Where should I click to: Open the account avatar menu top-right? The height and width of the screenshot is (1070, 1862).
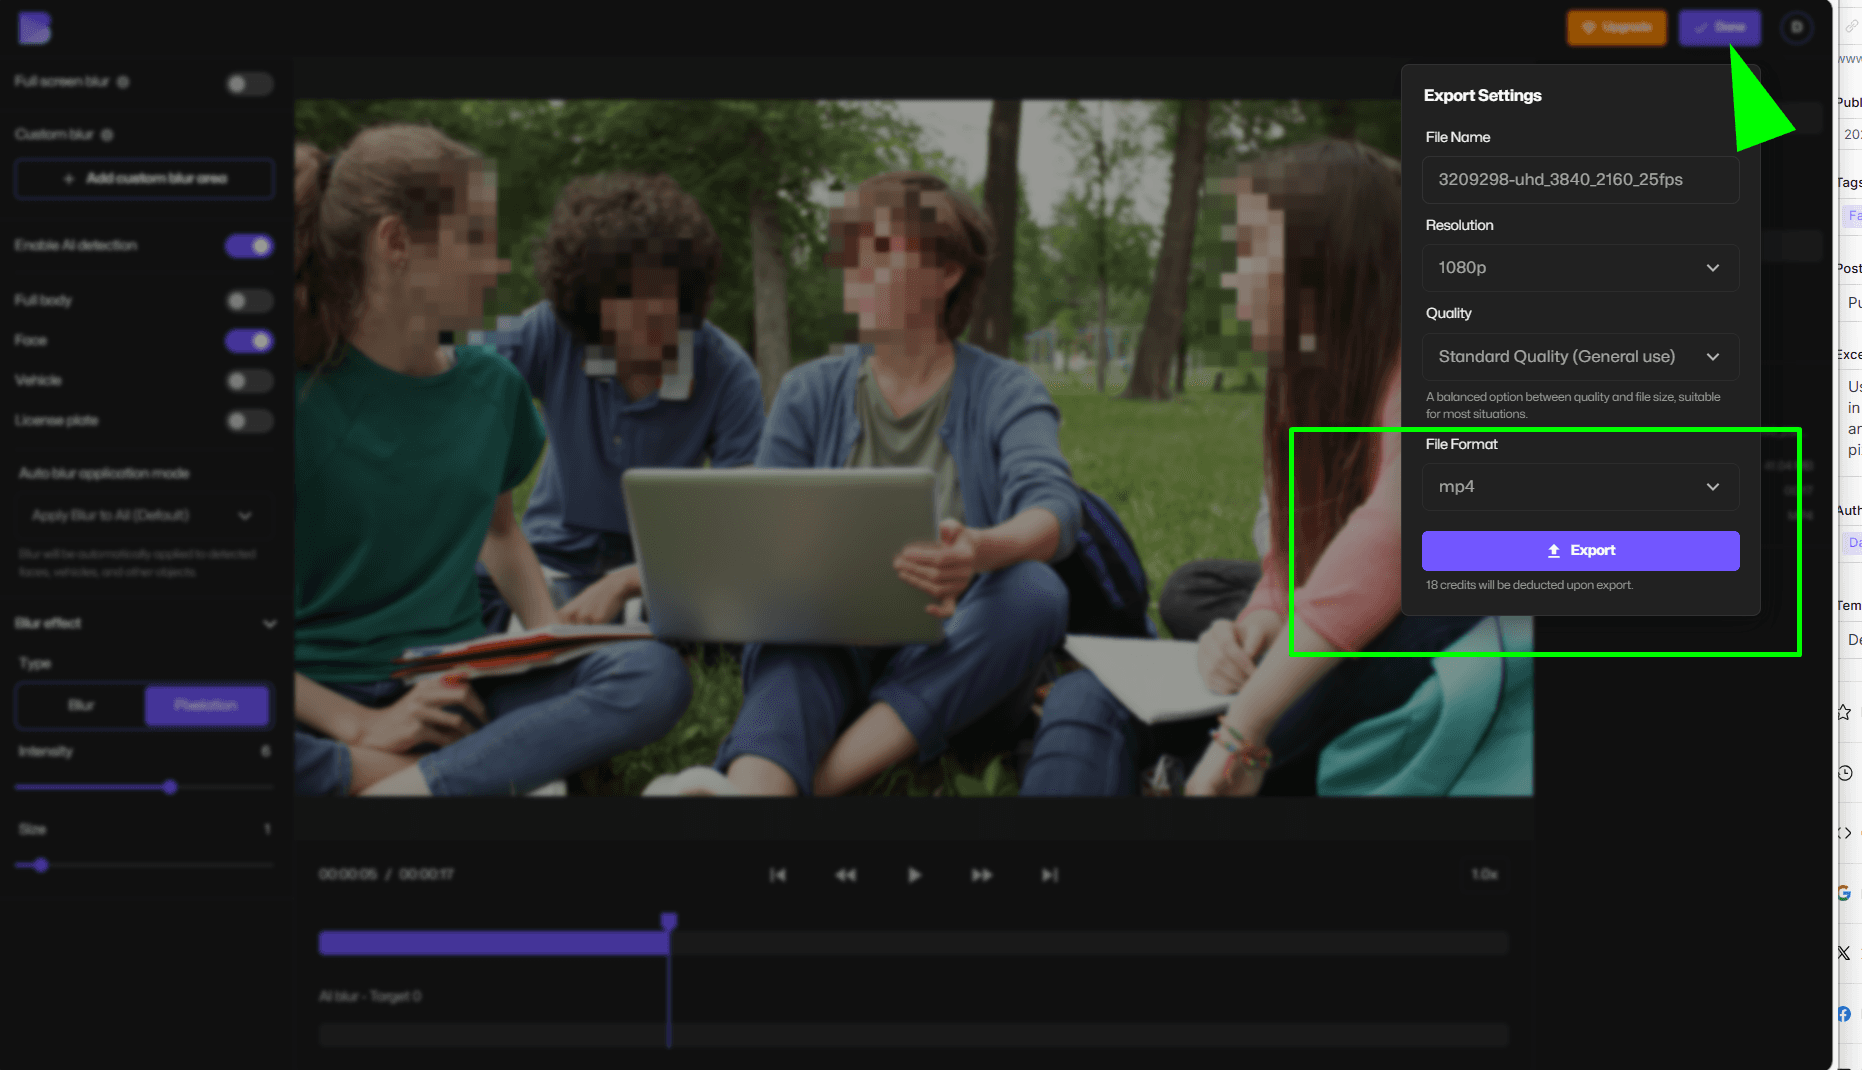[x=1795, y=27]
